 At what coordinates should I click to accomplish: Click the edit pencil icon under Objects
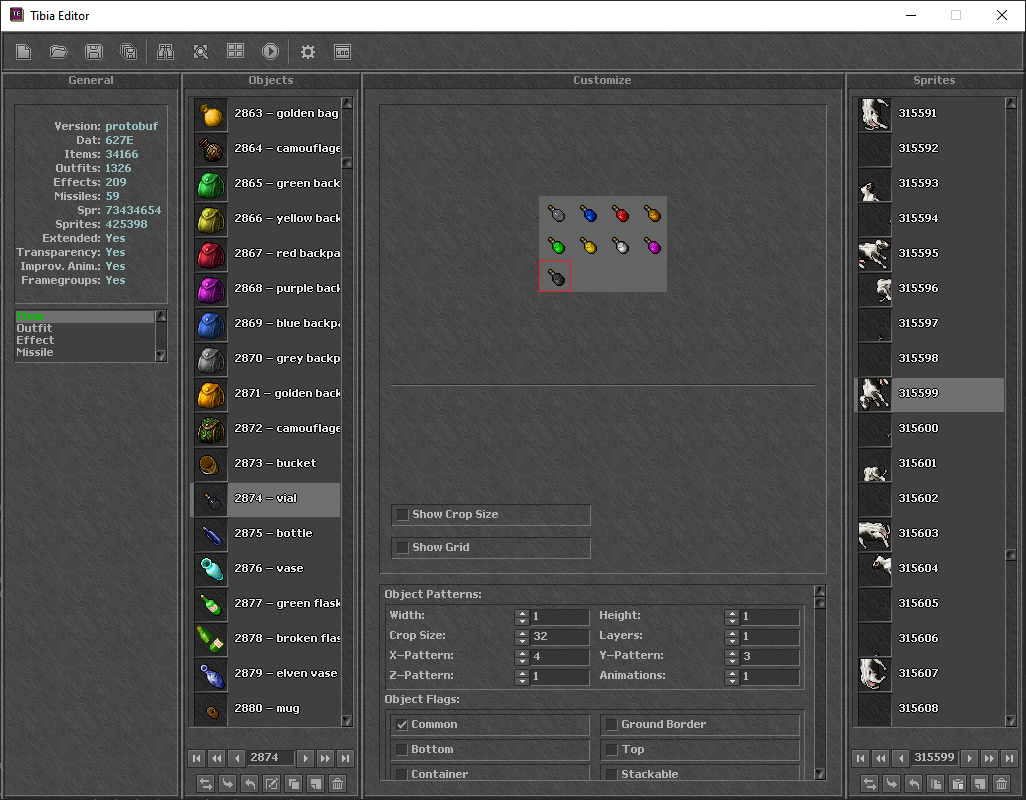pyautogui.click(x=272, y=784)
